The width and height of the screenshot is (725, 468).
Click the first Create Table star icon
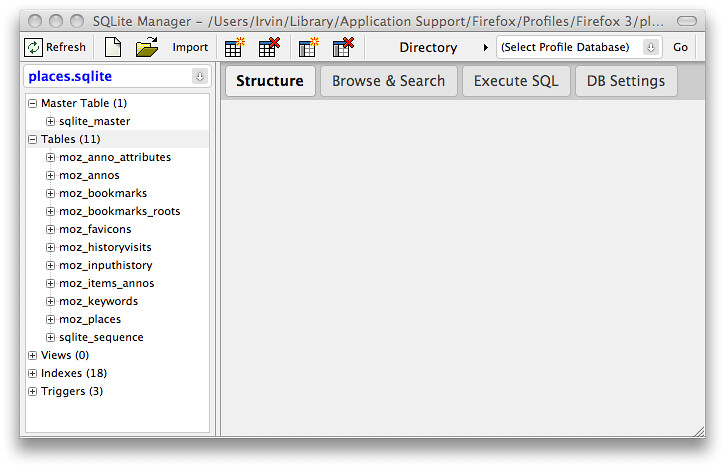(234, 47)
